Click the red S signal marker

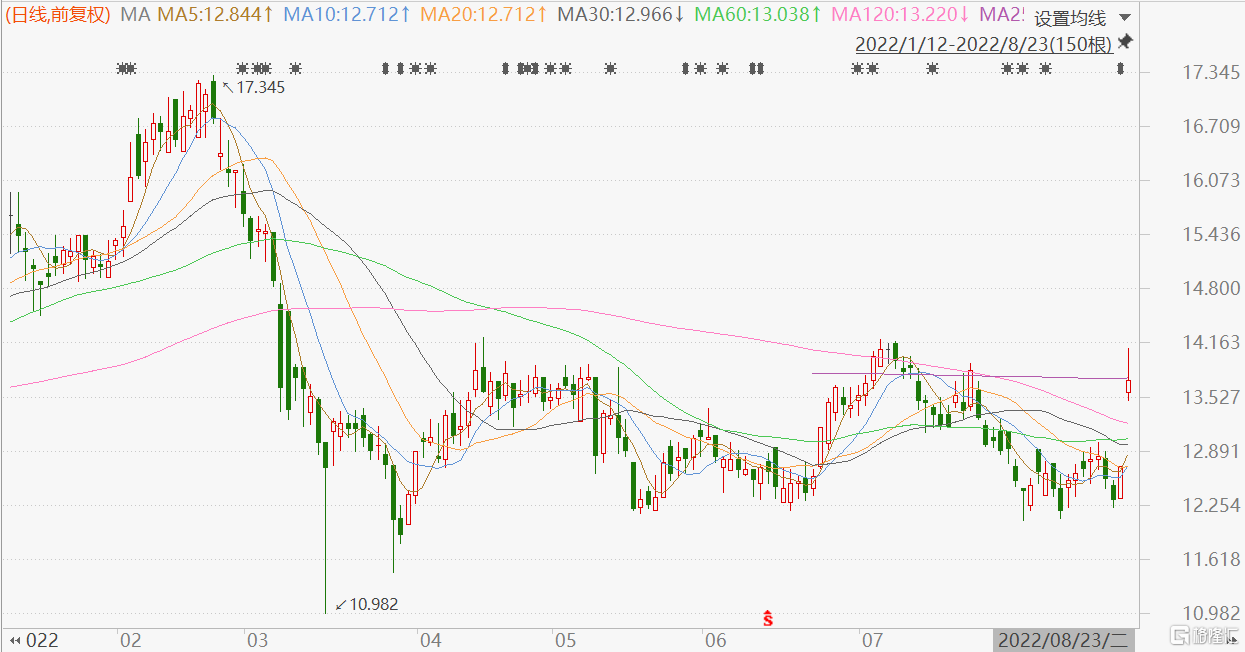tap(768, 618)
